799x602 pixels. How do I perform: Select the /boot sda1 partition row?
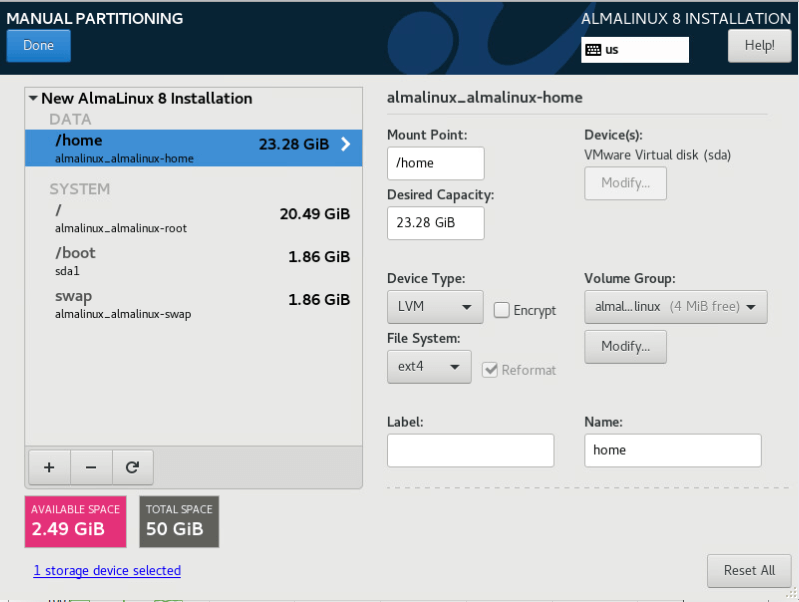[194, 261]
